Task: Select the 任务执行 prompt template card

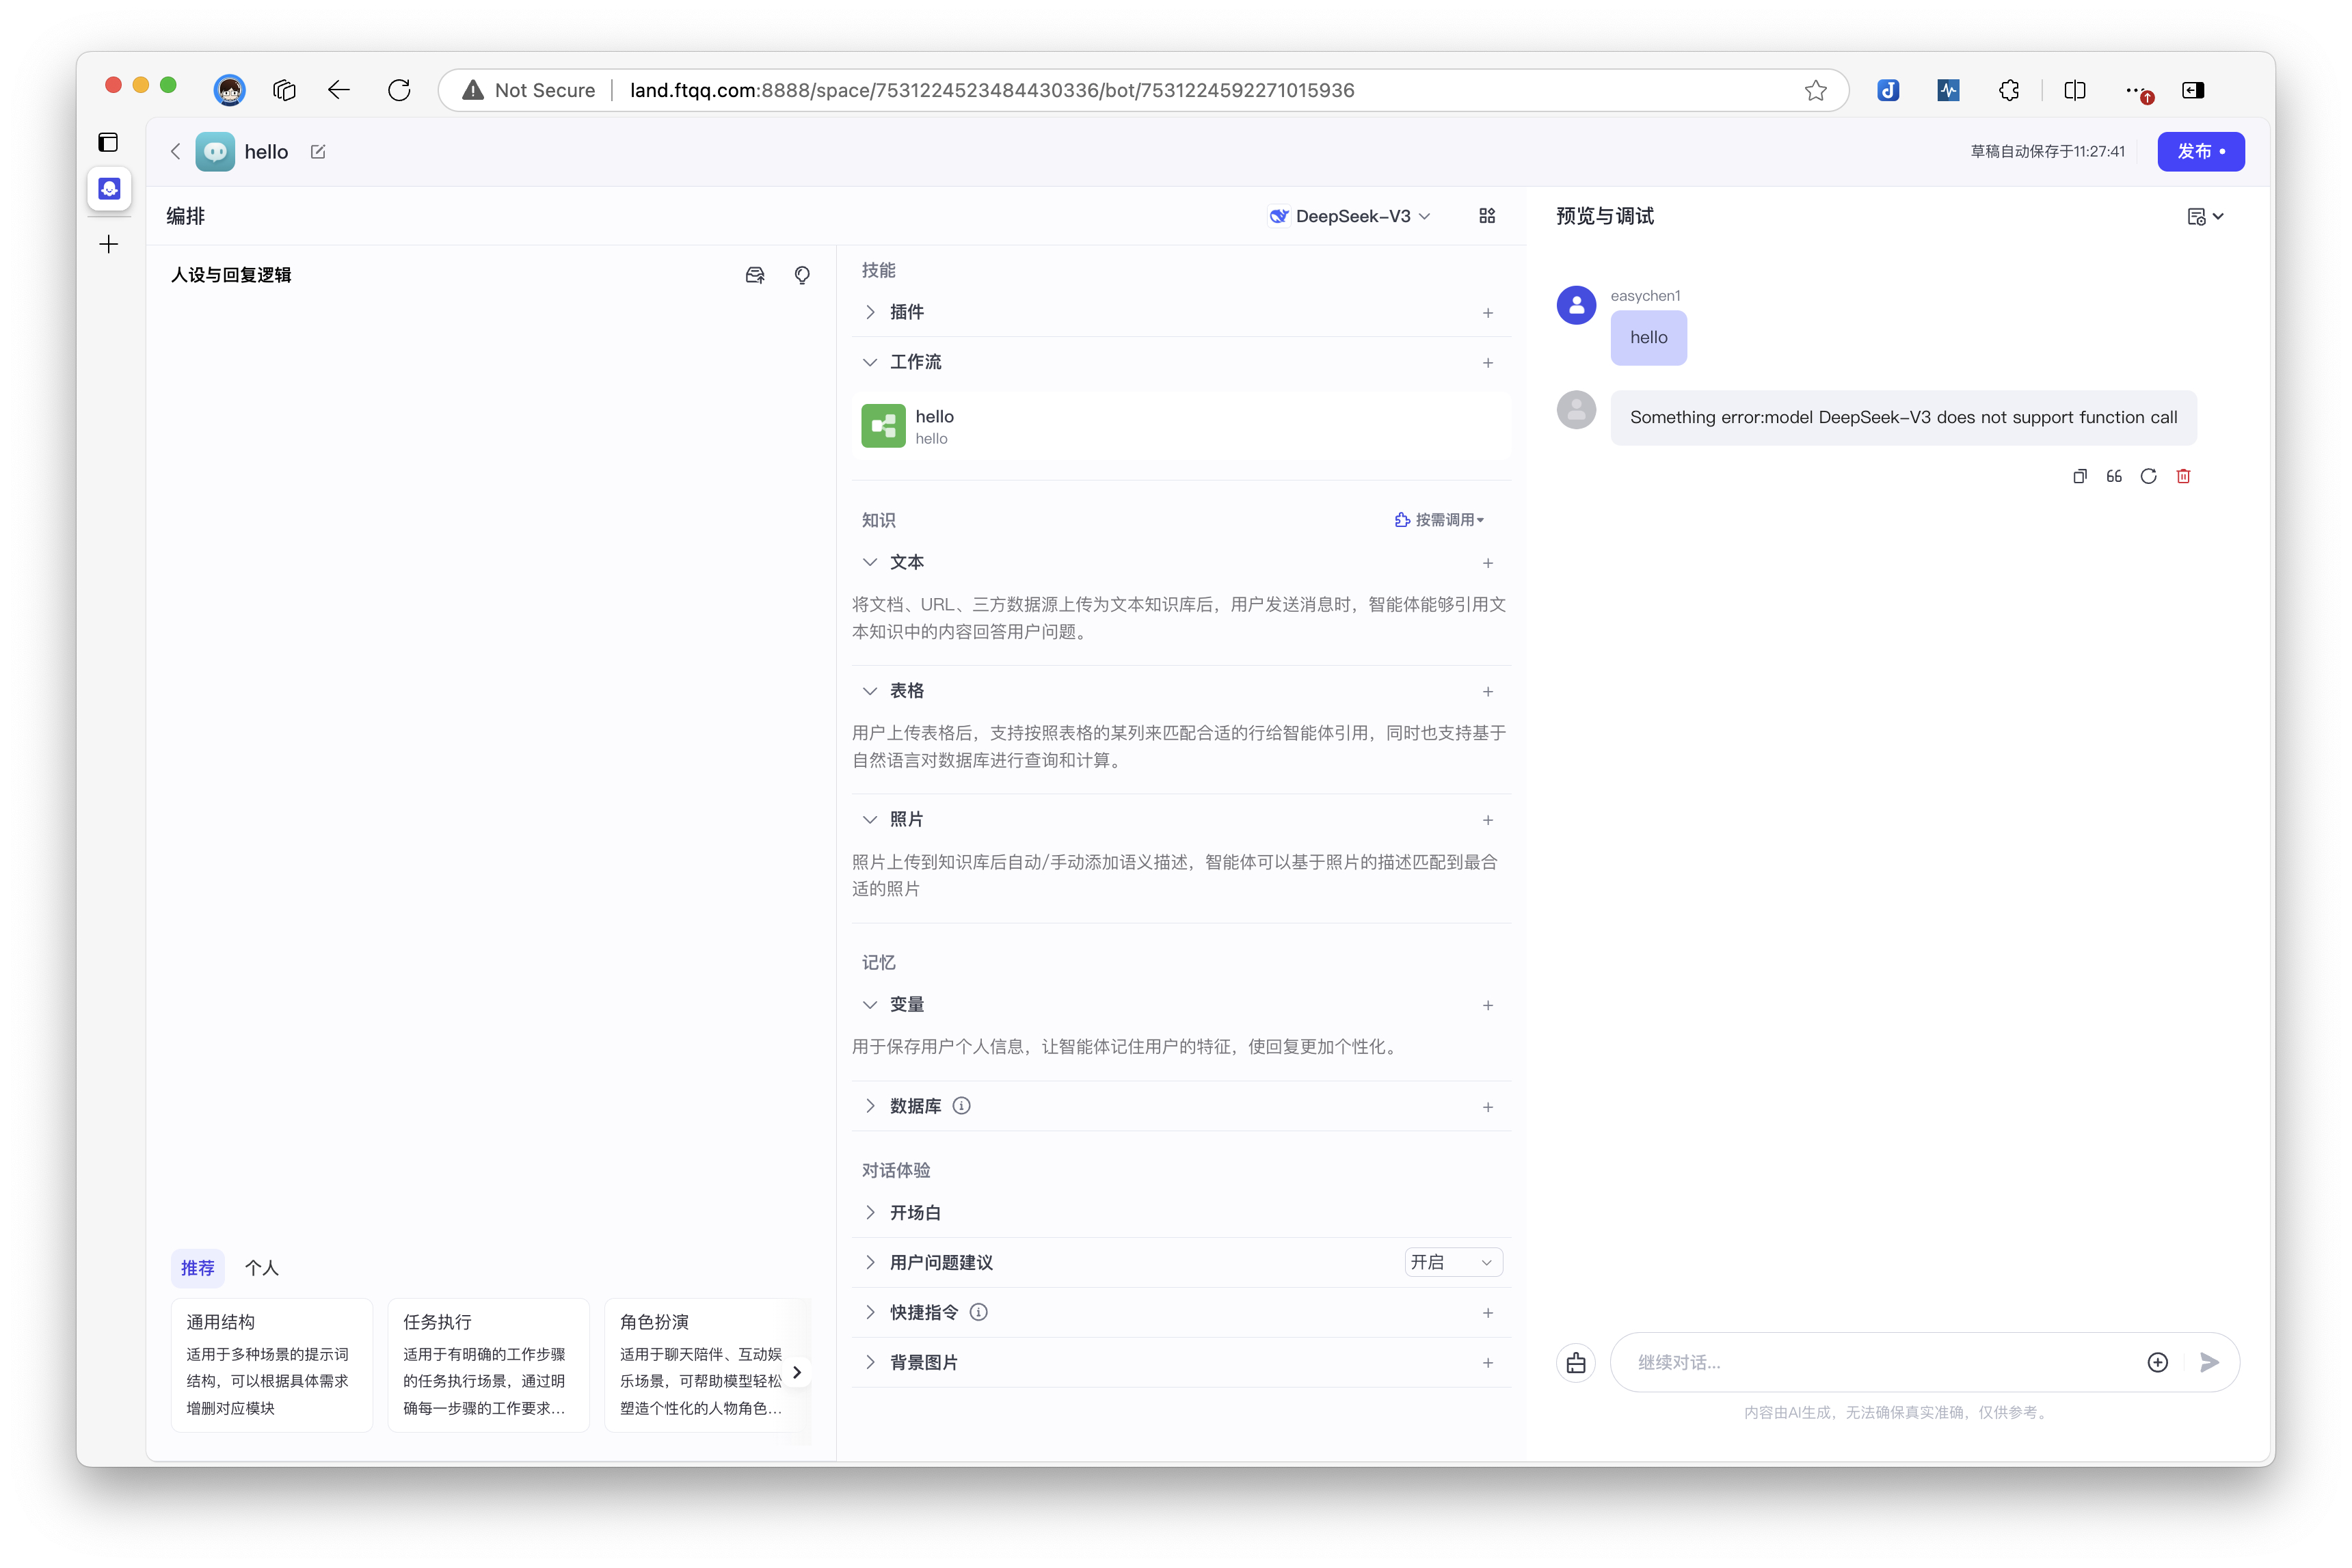Action: [x=488, y=1365]
